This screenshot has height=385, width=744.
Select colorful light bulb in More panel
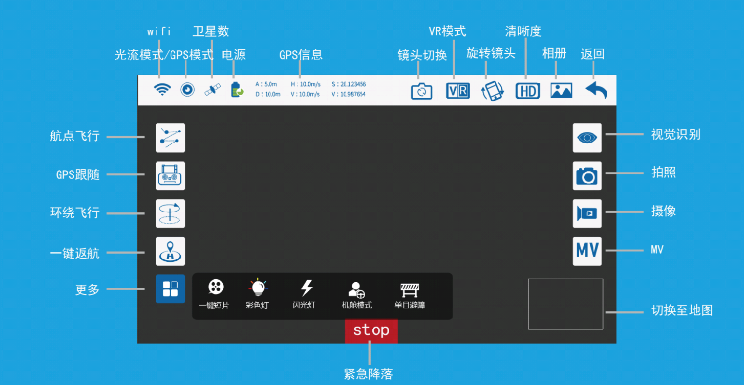coord(257,294)
